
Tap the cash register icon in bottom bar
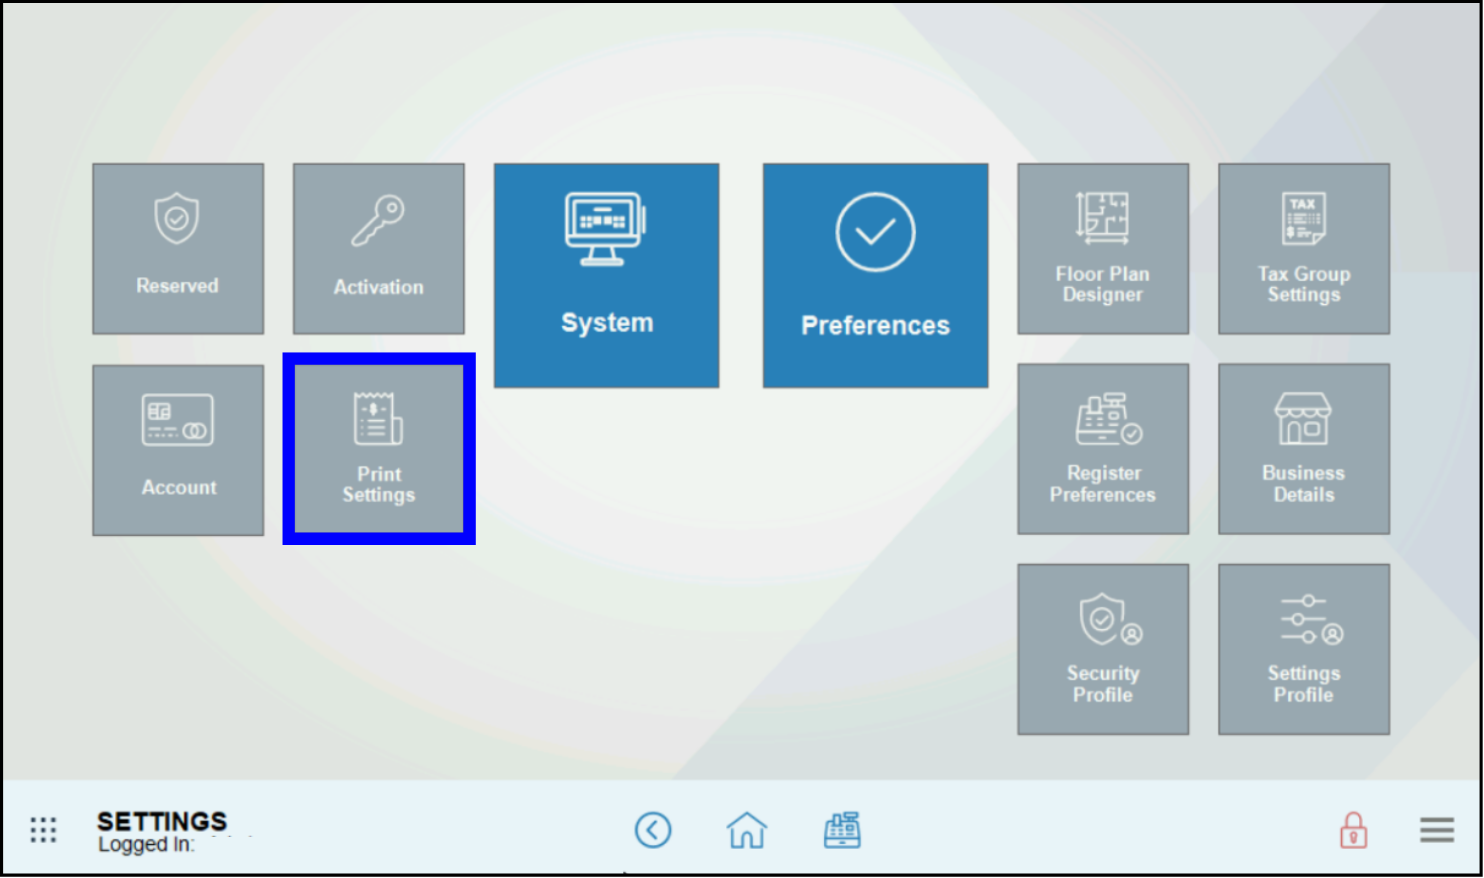click(843, 829)
